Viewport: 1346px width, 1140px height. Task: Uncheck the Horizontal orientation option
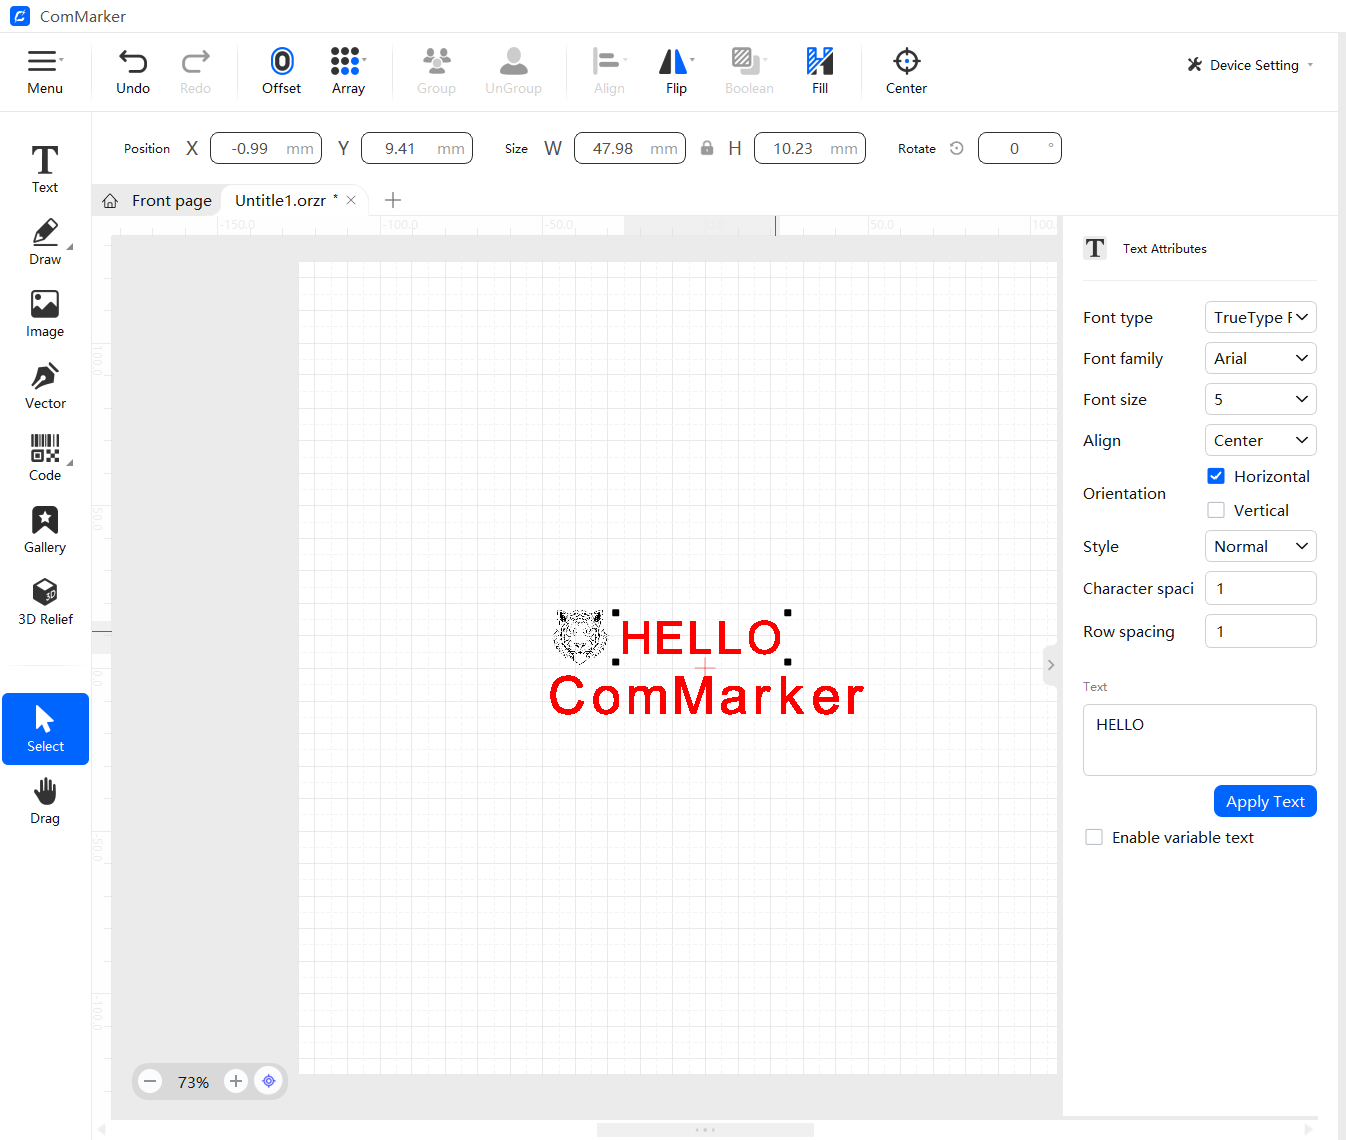tap(1216, 476)
